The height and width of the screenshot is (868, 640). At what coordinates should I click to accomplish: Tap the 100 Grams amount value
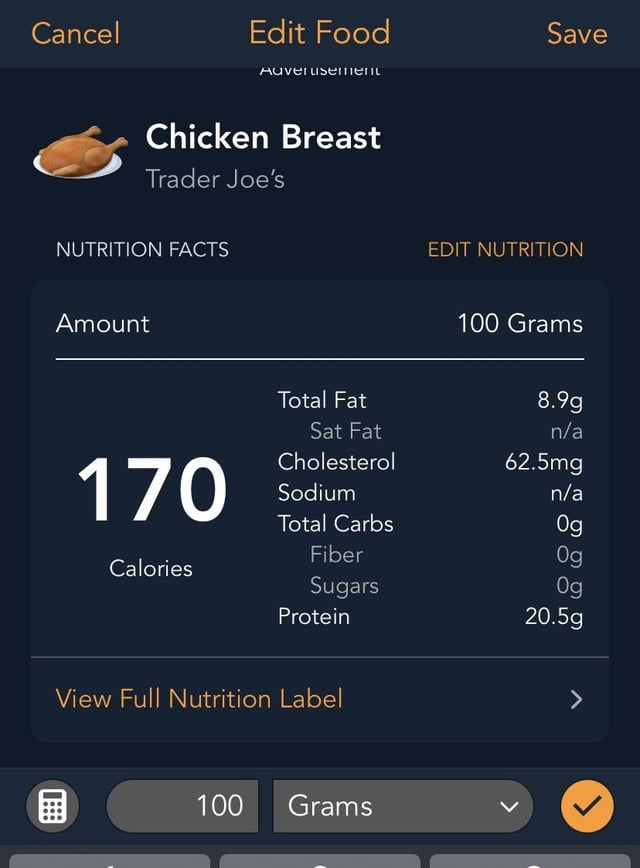520,323
